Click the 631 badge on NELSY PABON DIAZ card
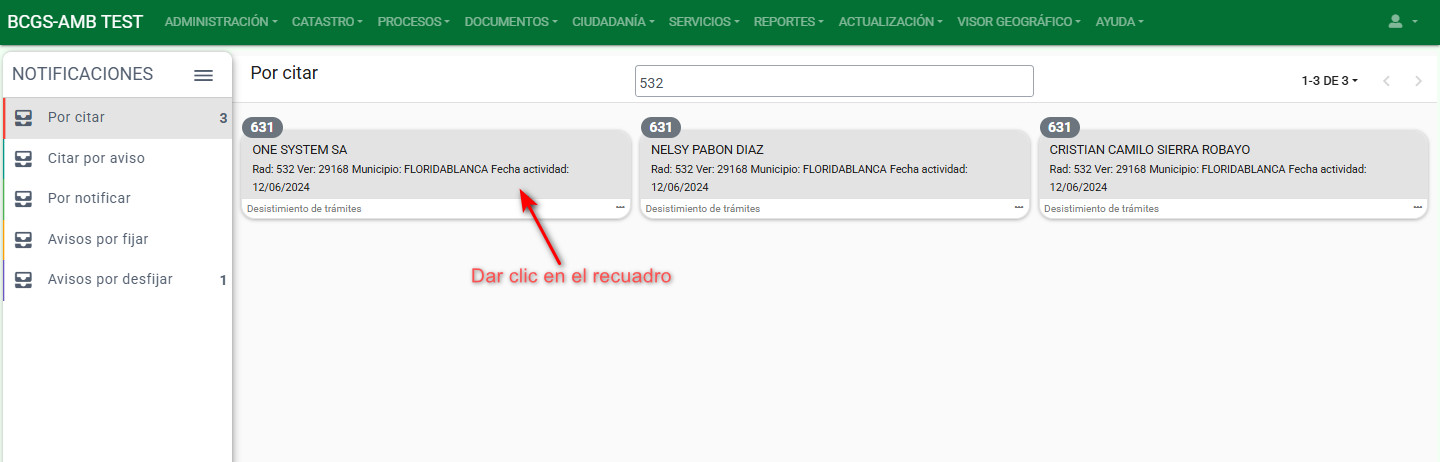Image resolution: width=1440 pixels, height=462 pixels. pos(661,127)
